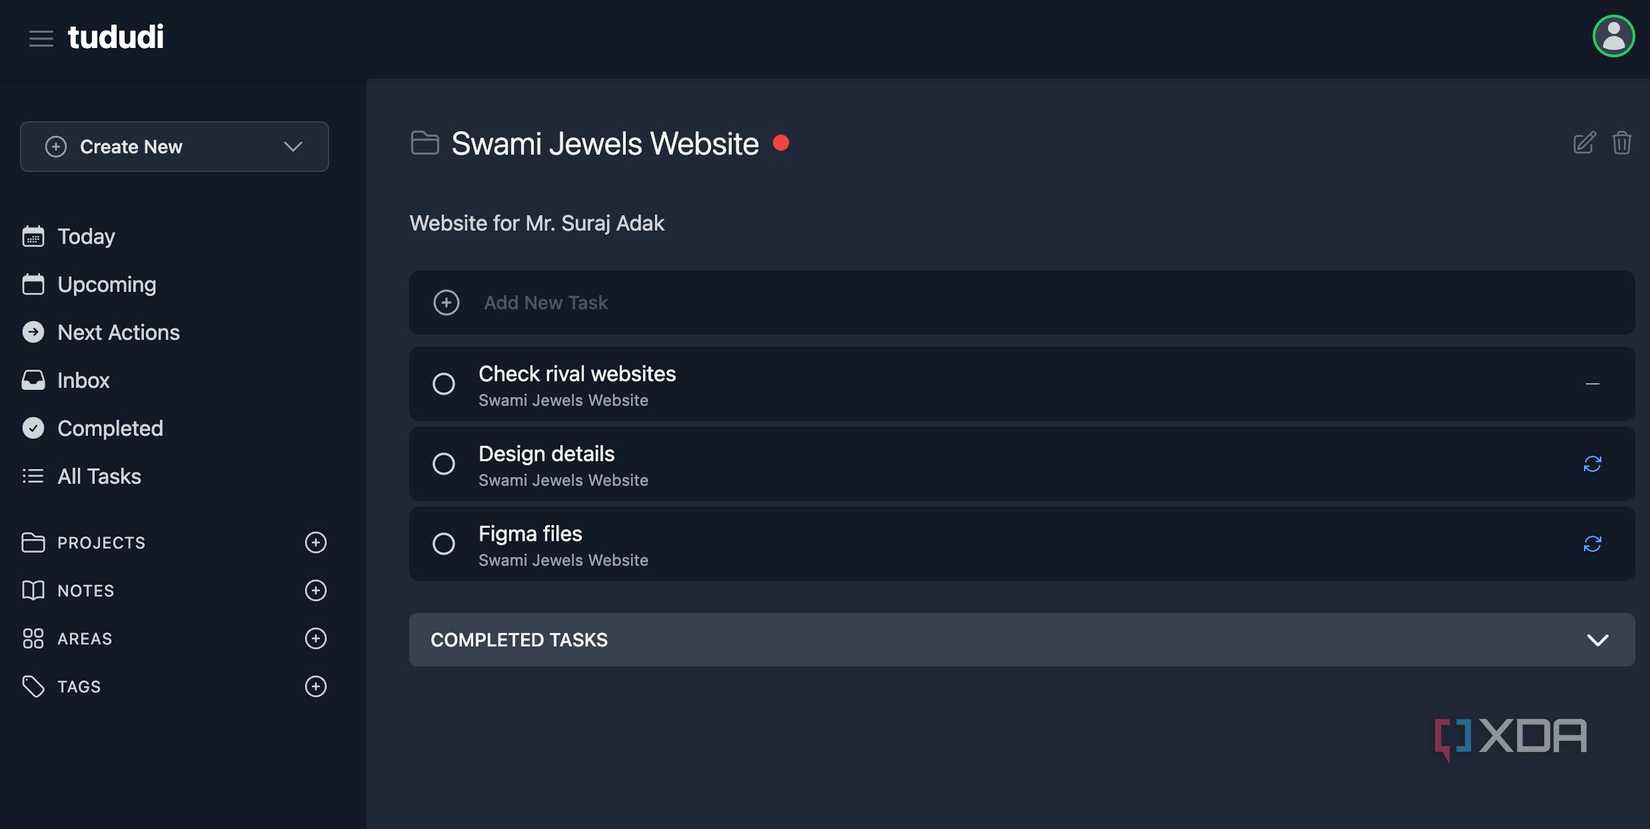This screenshot has width=1650, height=829.
Task: Open the All Tasks list icon
Action: 33,476
